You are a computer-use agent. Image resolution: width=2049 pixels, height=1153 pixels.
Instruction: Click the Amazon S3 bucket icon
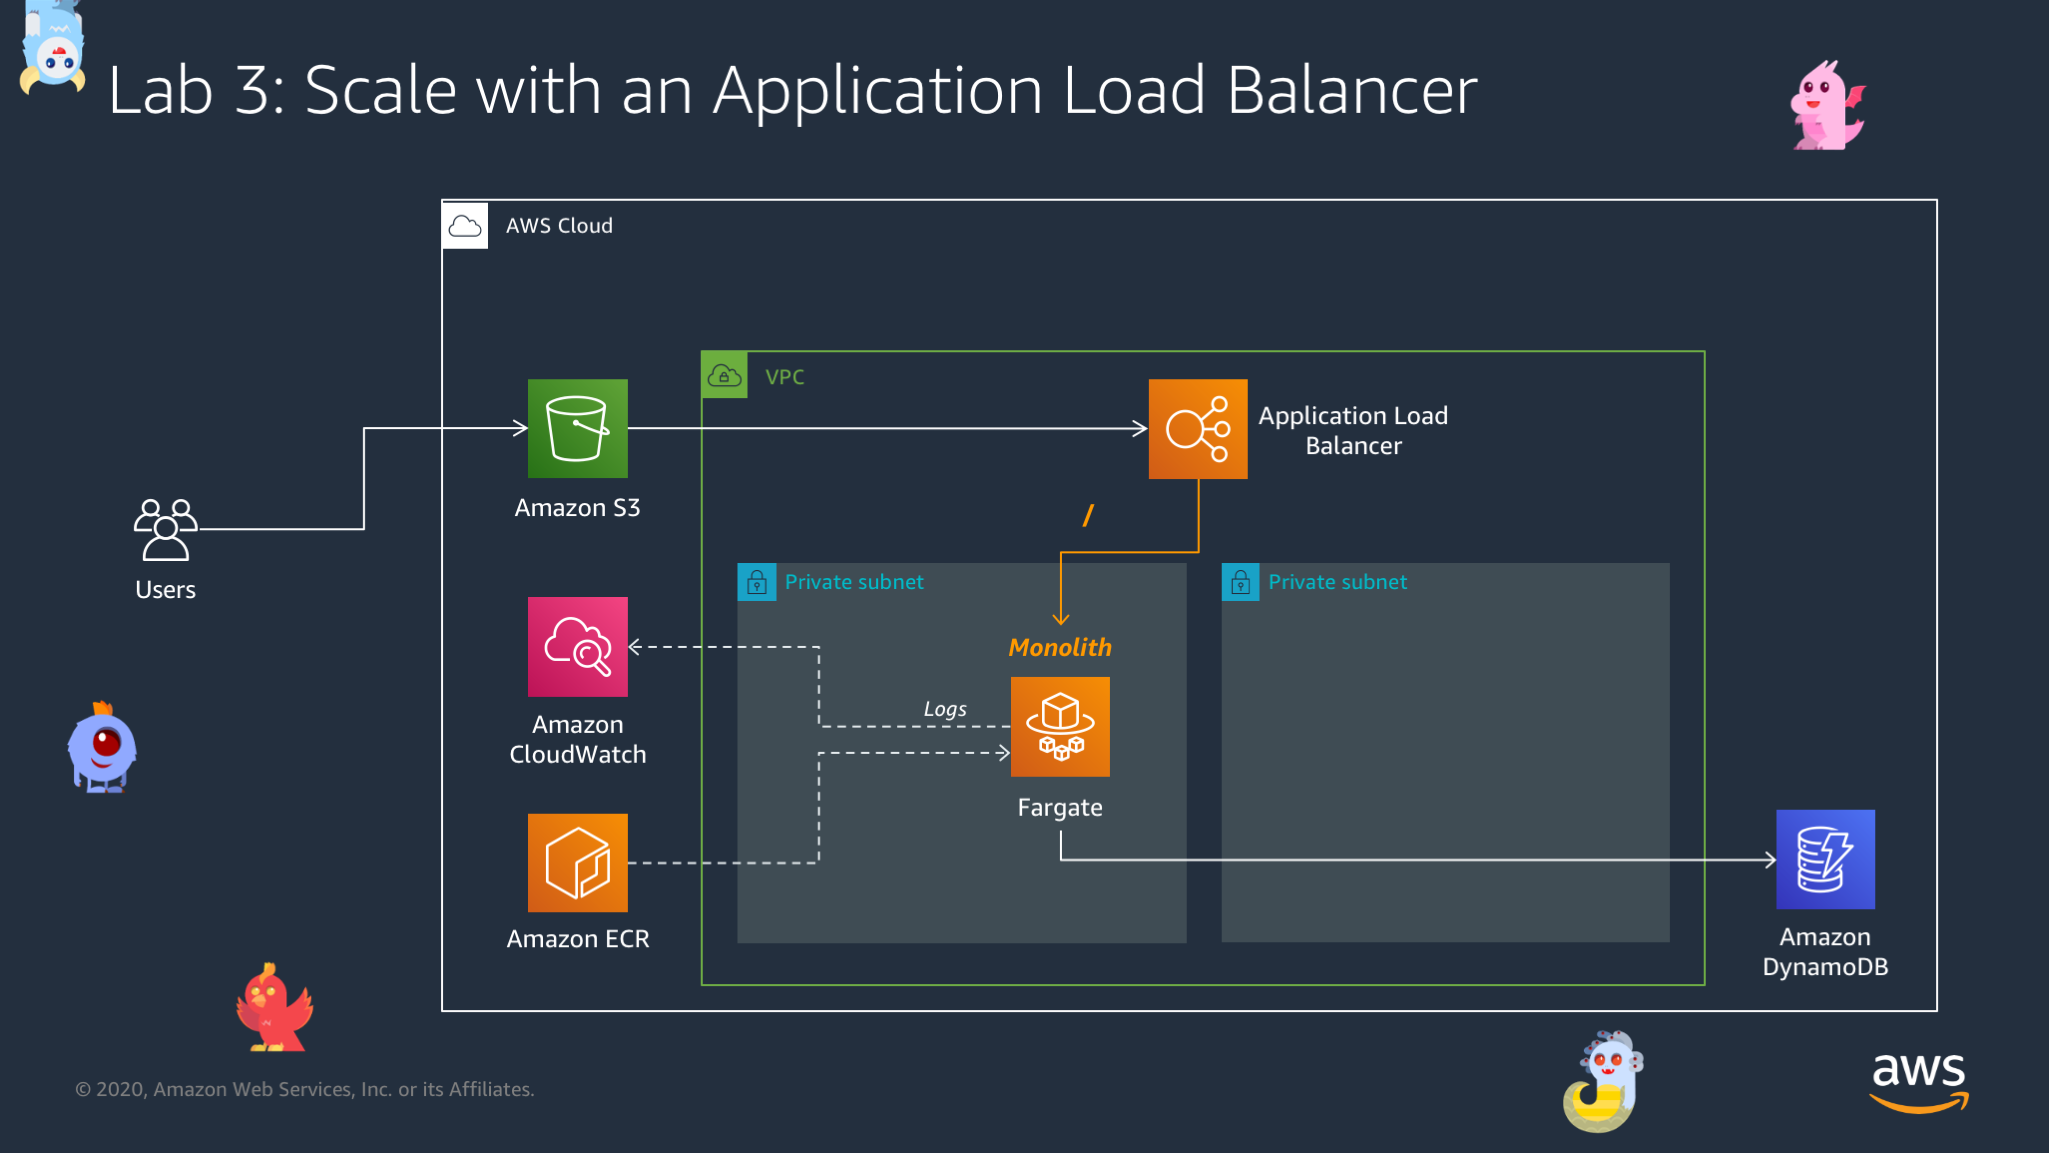[577, 428]
